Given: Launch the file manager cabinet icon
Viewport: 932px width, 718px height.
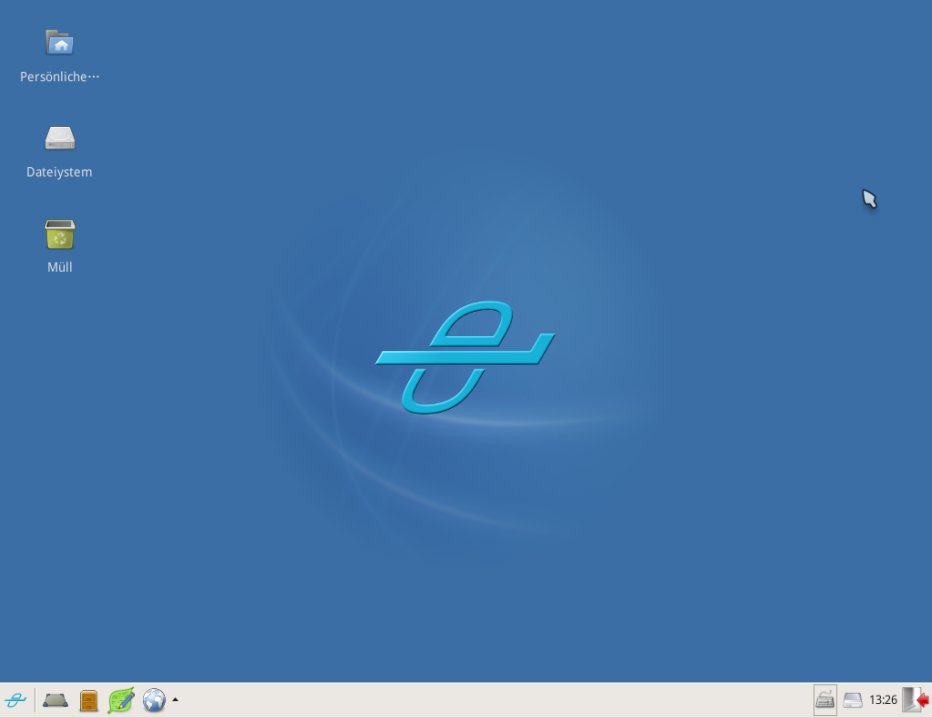Looking at the screenshot, I should click(x=89, y=701).
